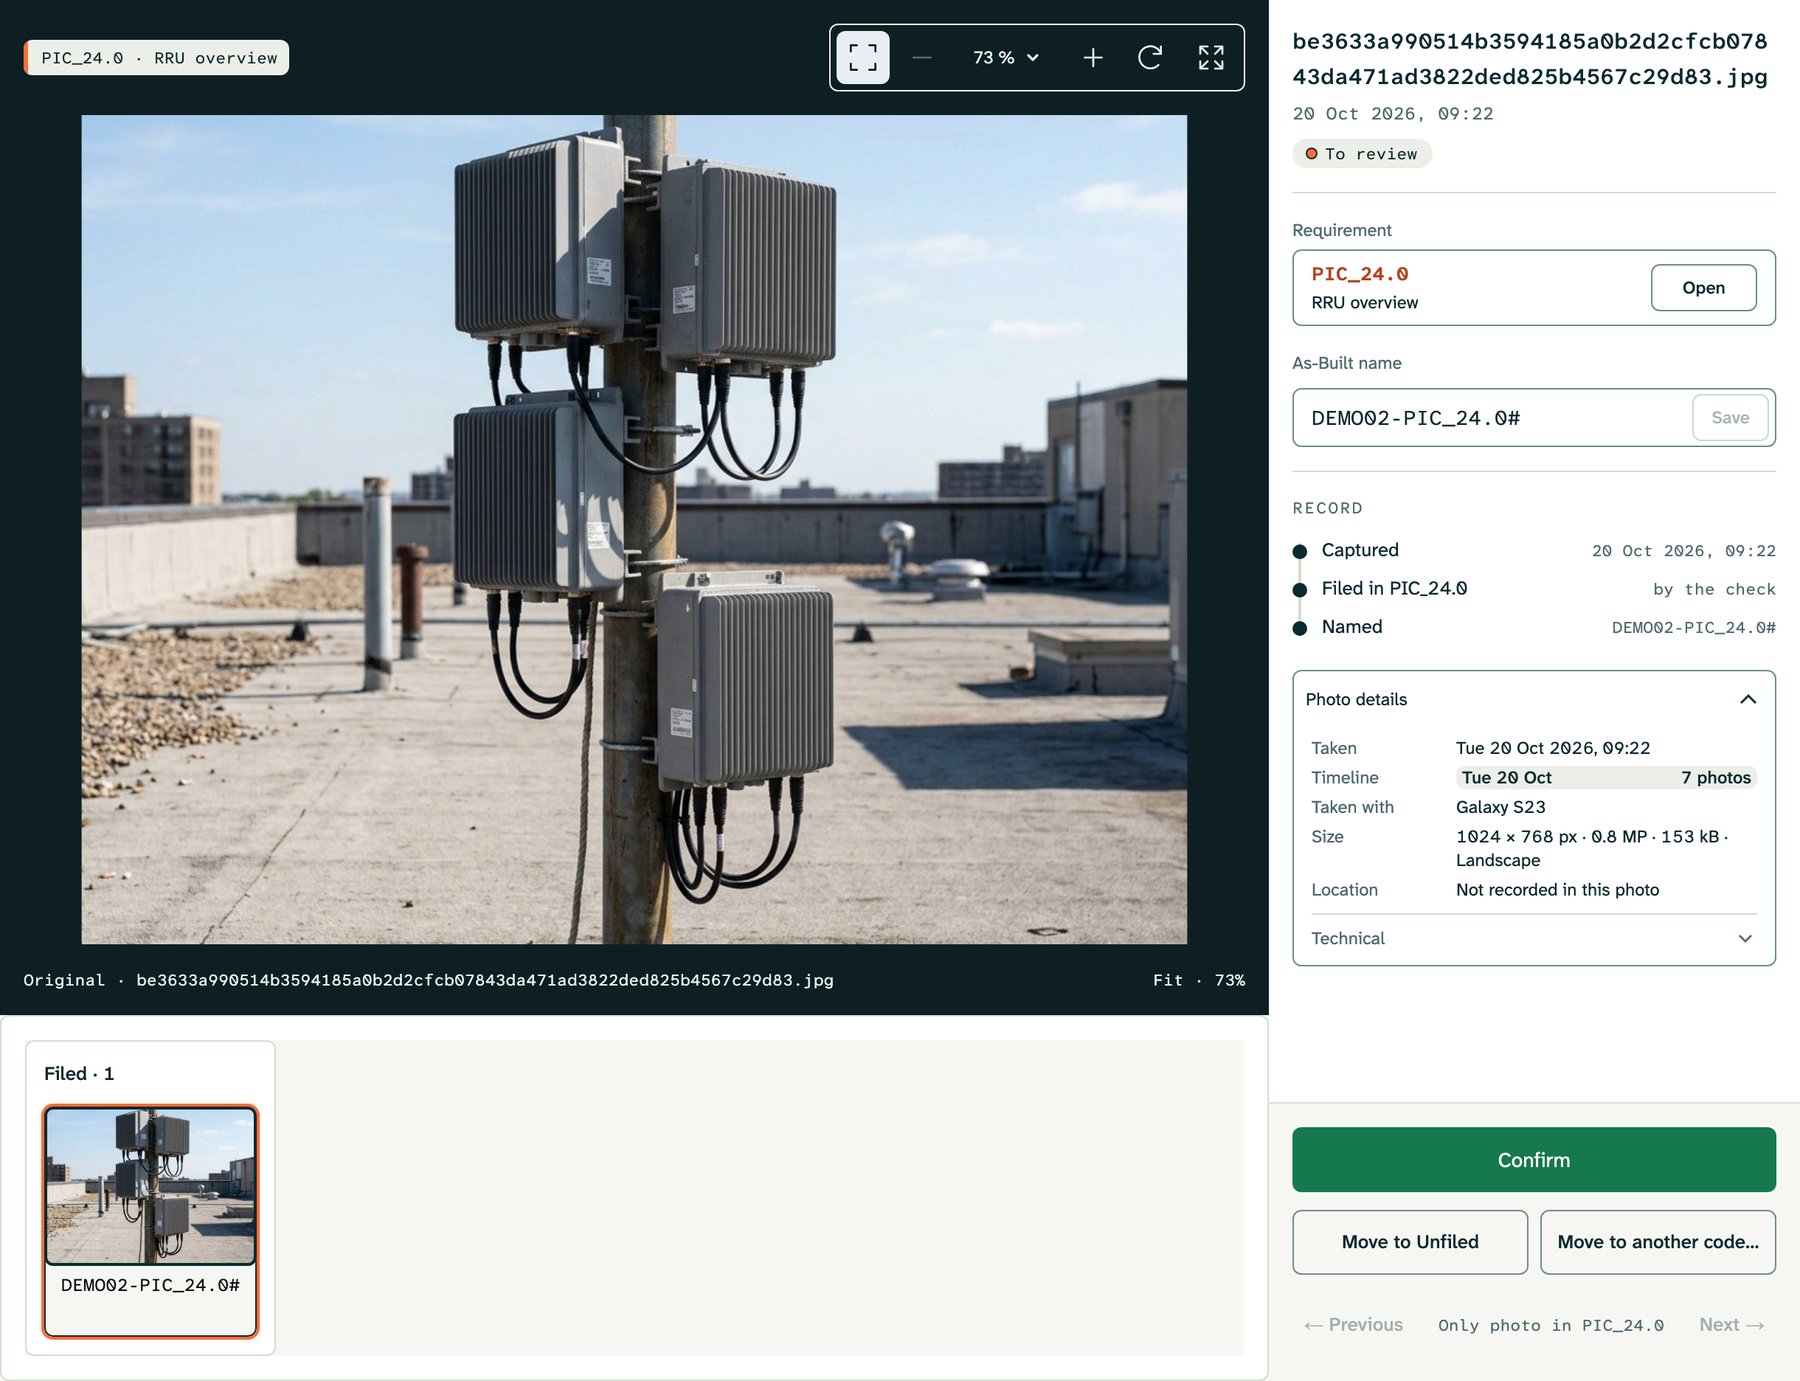The height and width of the screenshot is (1381, 1800).
Task: Zoom in with the plus icon
Action: [x=1093, y=58]
